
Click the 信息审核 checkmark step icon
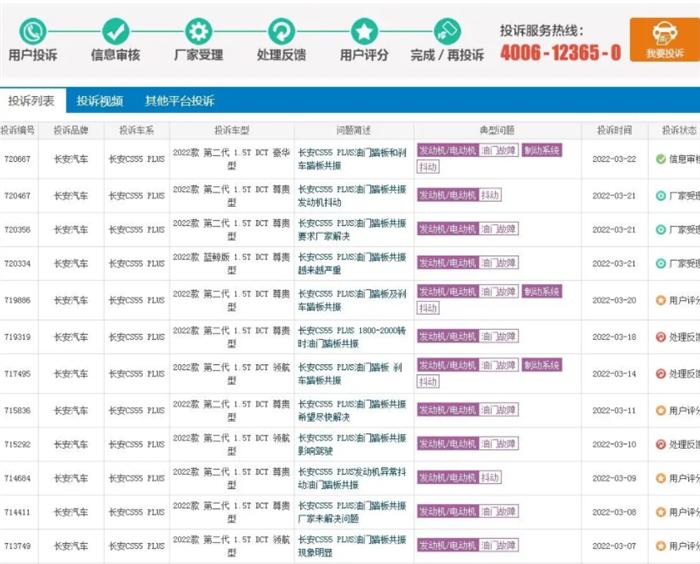[x=116, y=31]
